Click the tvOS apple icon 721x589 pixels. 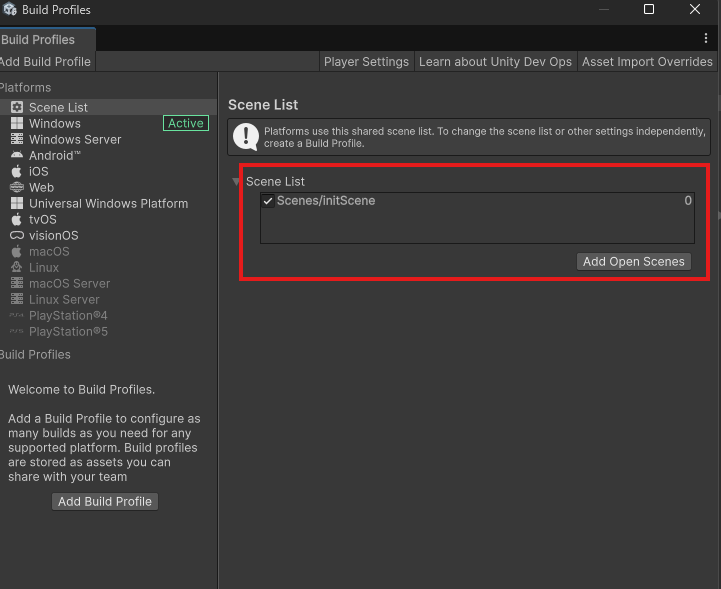point(17,219)
